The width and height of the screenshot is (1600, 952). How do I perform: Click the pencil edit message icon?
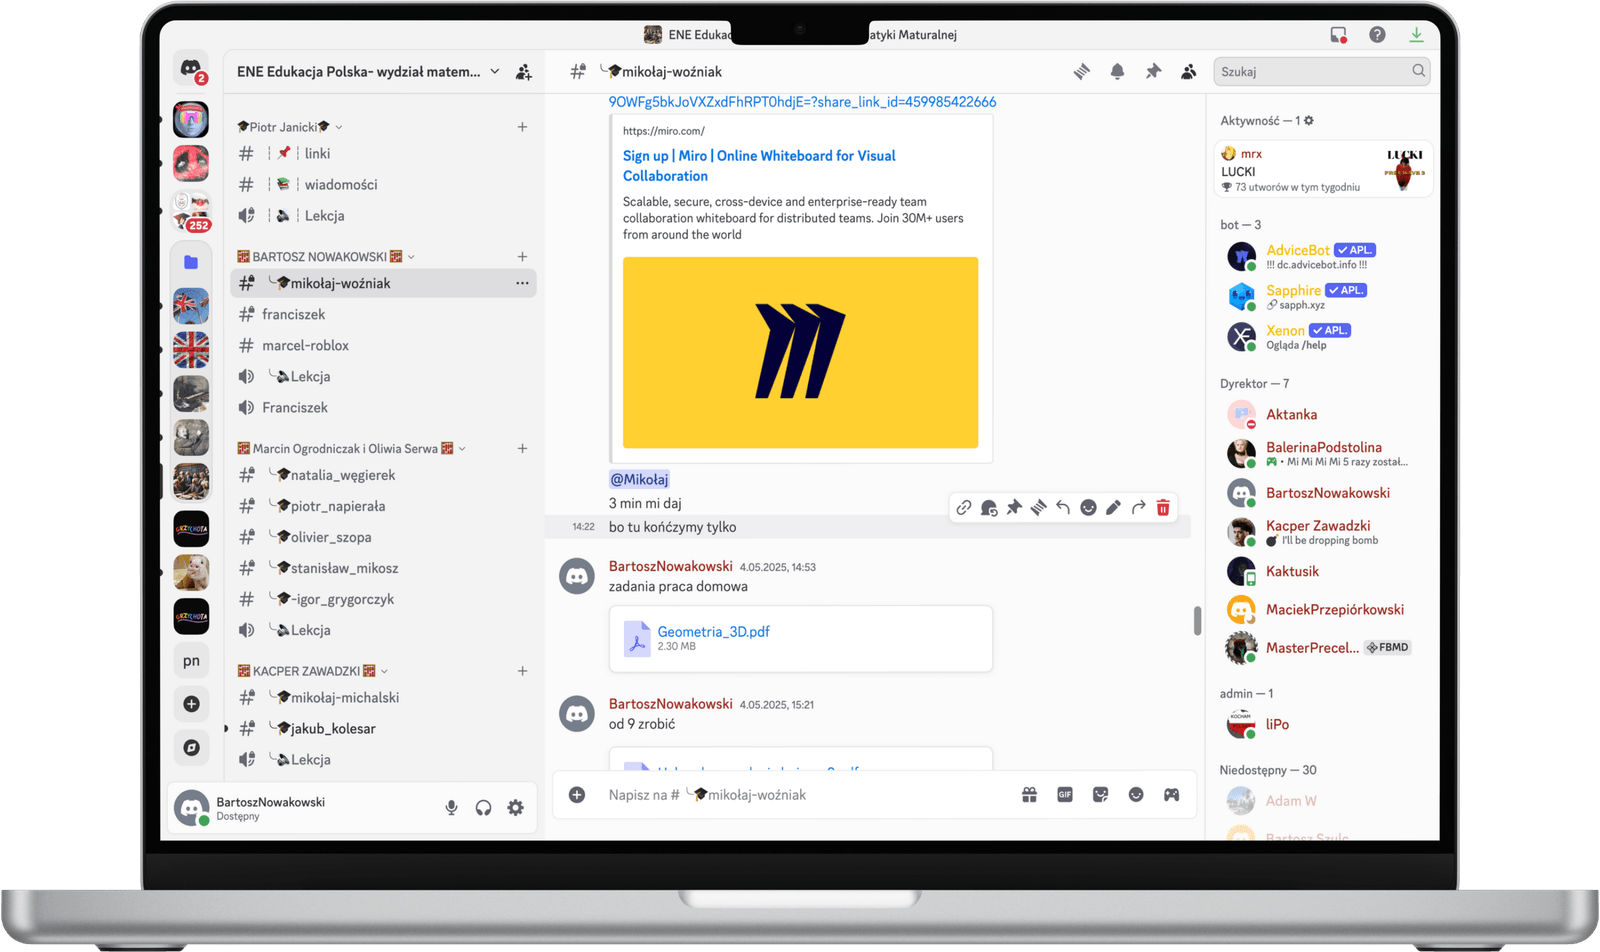click(x=1113, y=508)
